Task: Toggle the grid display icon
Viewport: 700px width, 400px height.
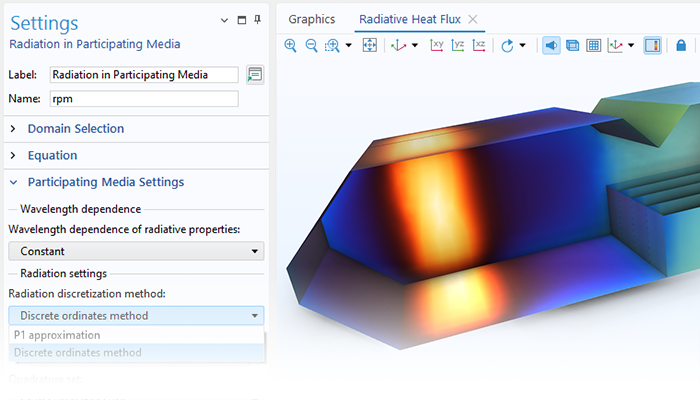Action: [593, 46]
